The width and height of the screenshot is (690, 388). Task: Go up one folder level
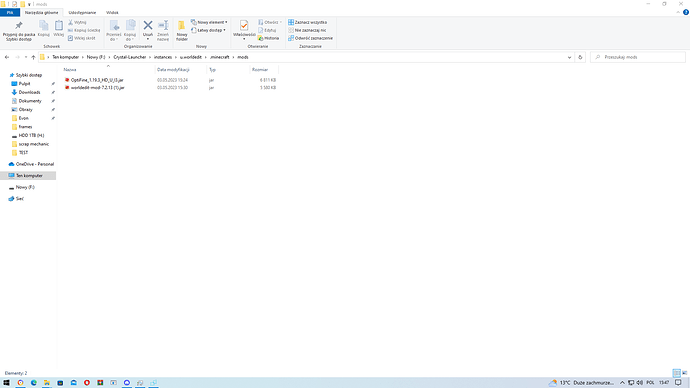click(33, 57)
